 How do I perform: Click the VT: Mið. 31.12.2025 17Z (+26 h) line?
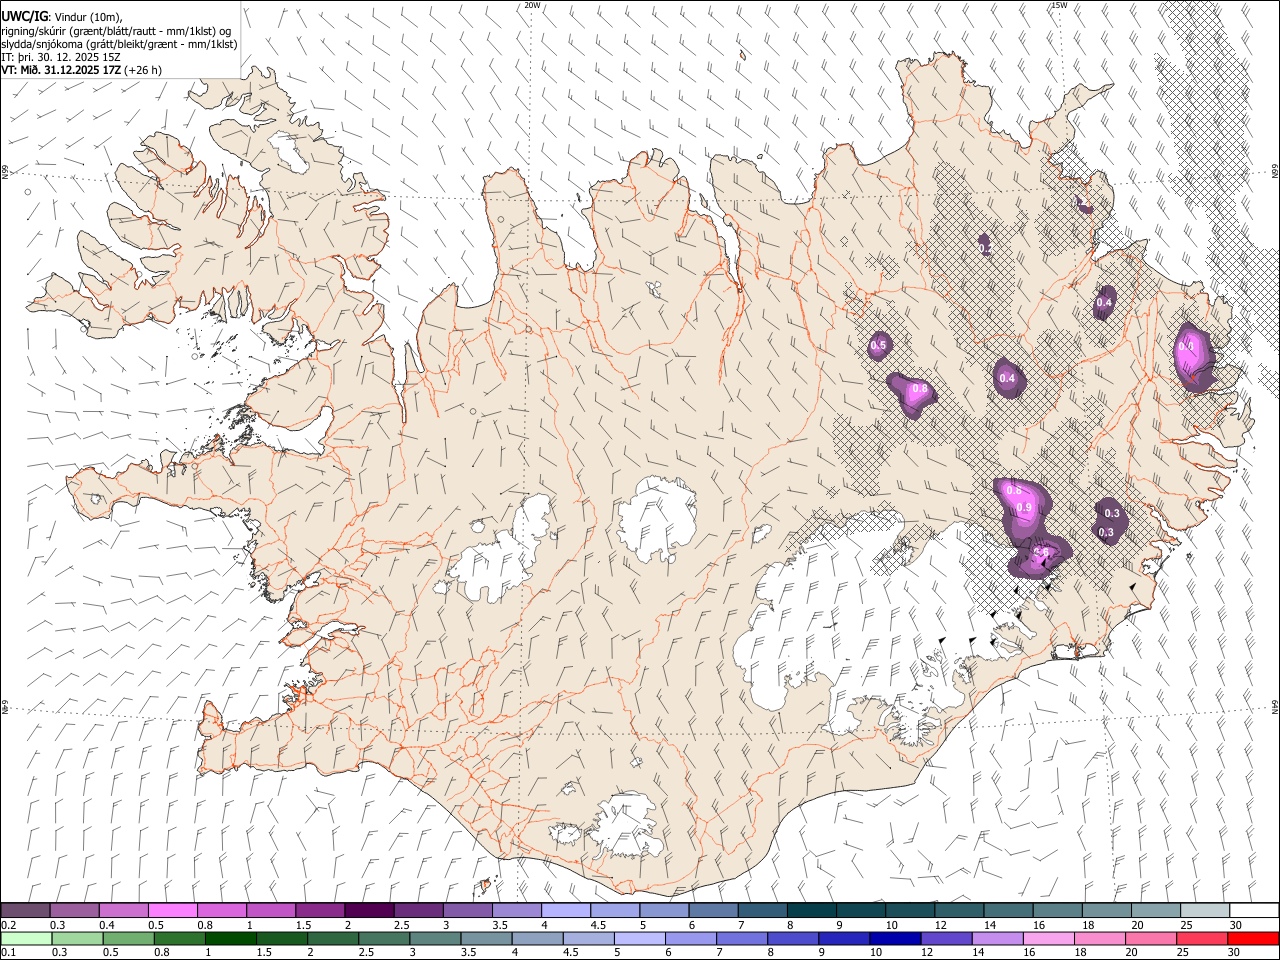point(82,70)
